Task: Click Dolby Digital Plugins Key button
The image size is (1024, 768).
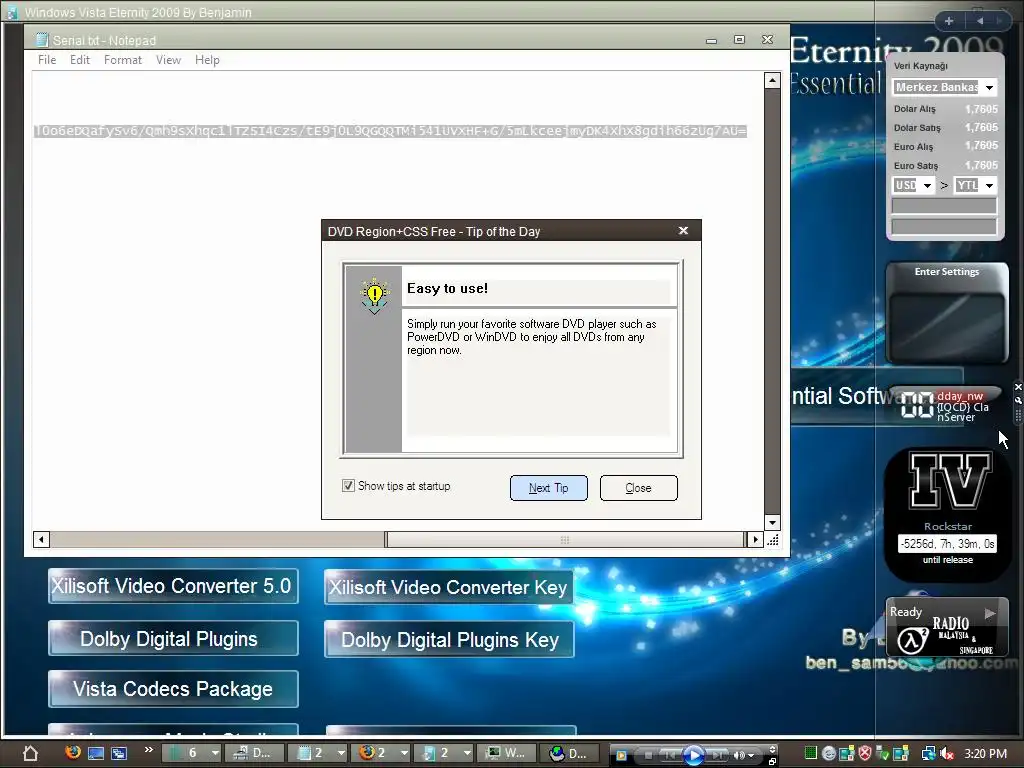Action: coord(449,640)
